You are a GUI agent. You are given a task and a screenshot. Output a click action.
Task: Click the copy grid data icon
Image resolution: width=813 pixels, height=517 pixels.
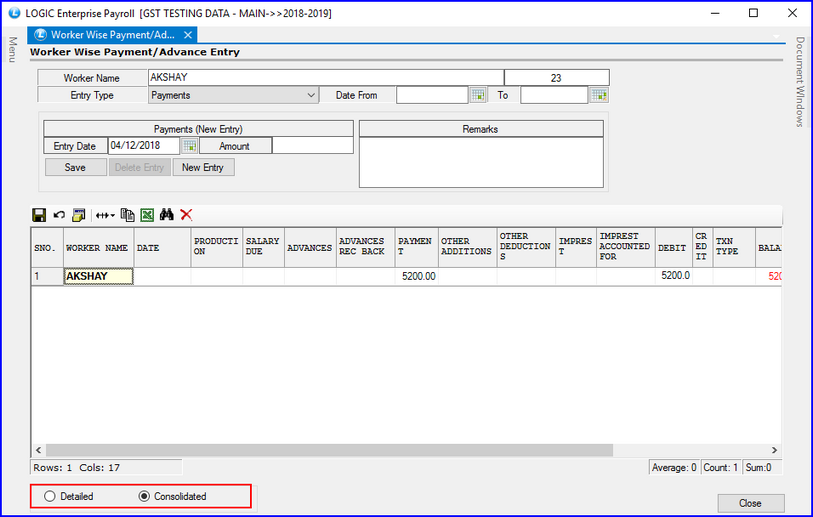(127, 215)
